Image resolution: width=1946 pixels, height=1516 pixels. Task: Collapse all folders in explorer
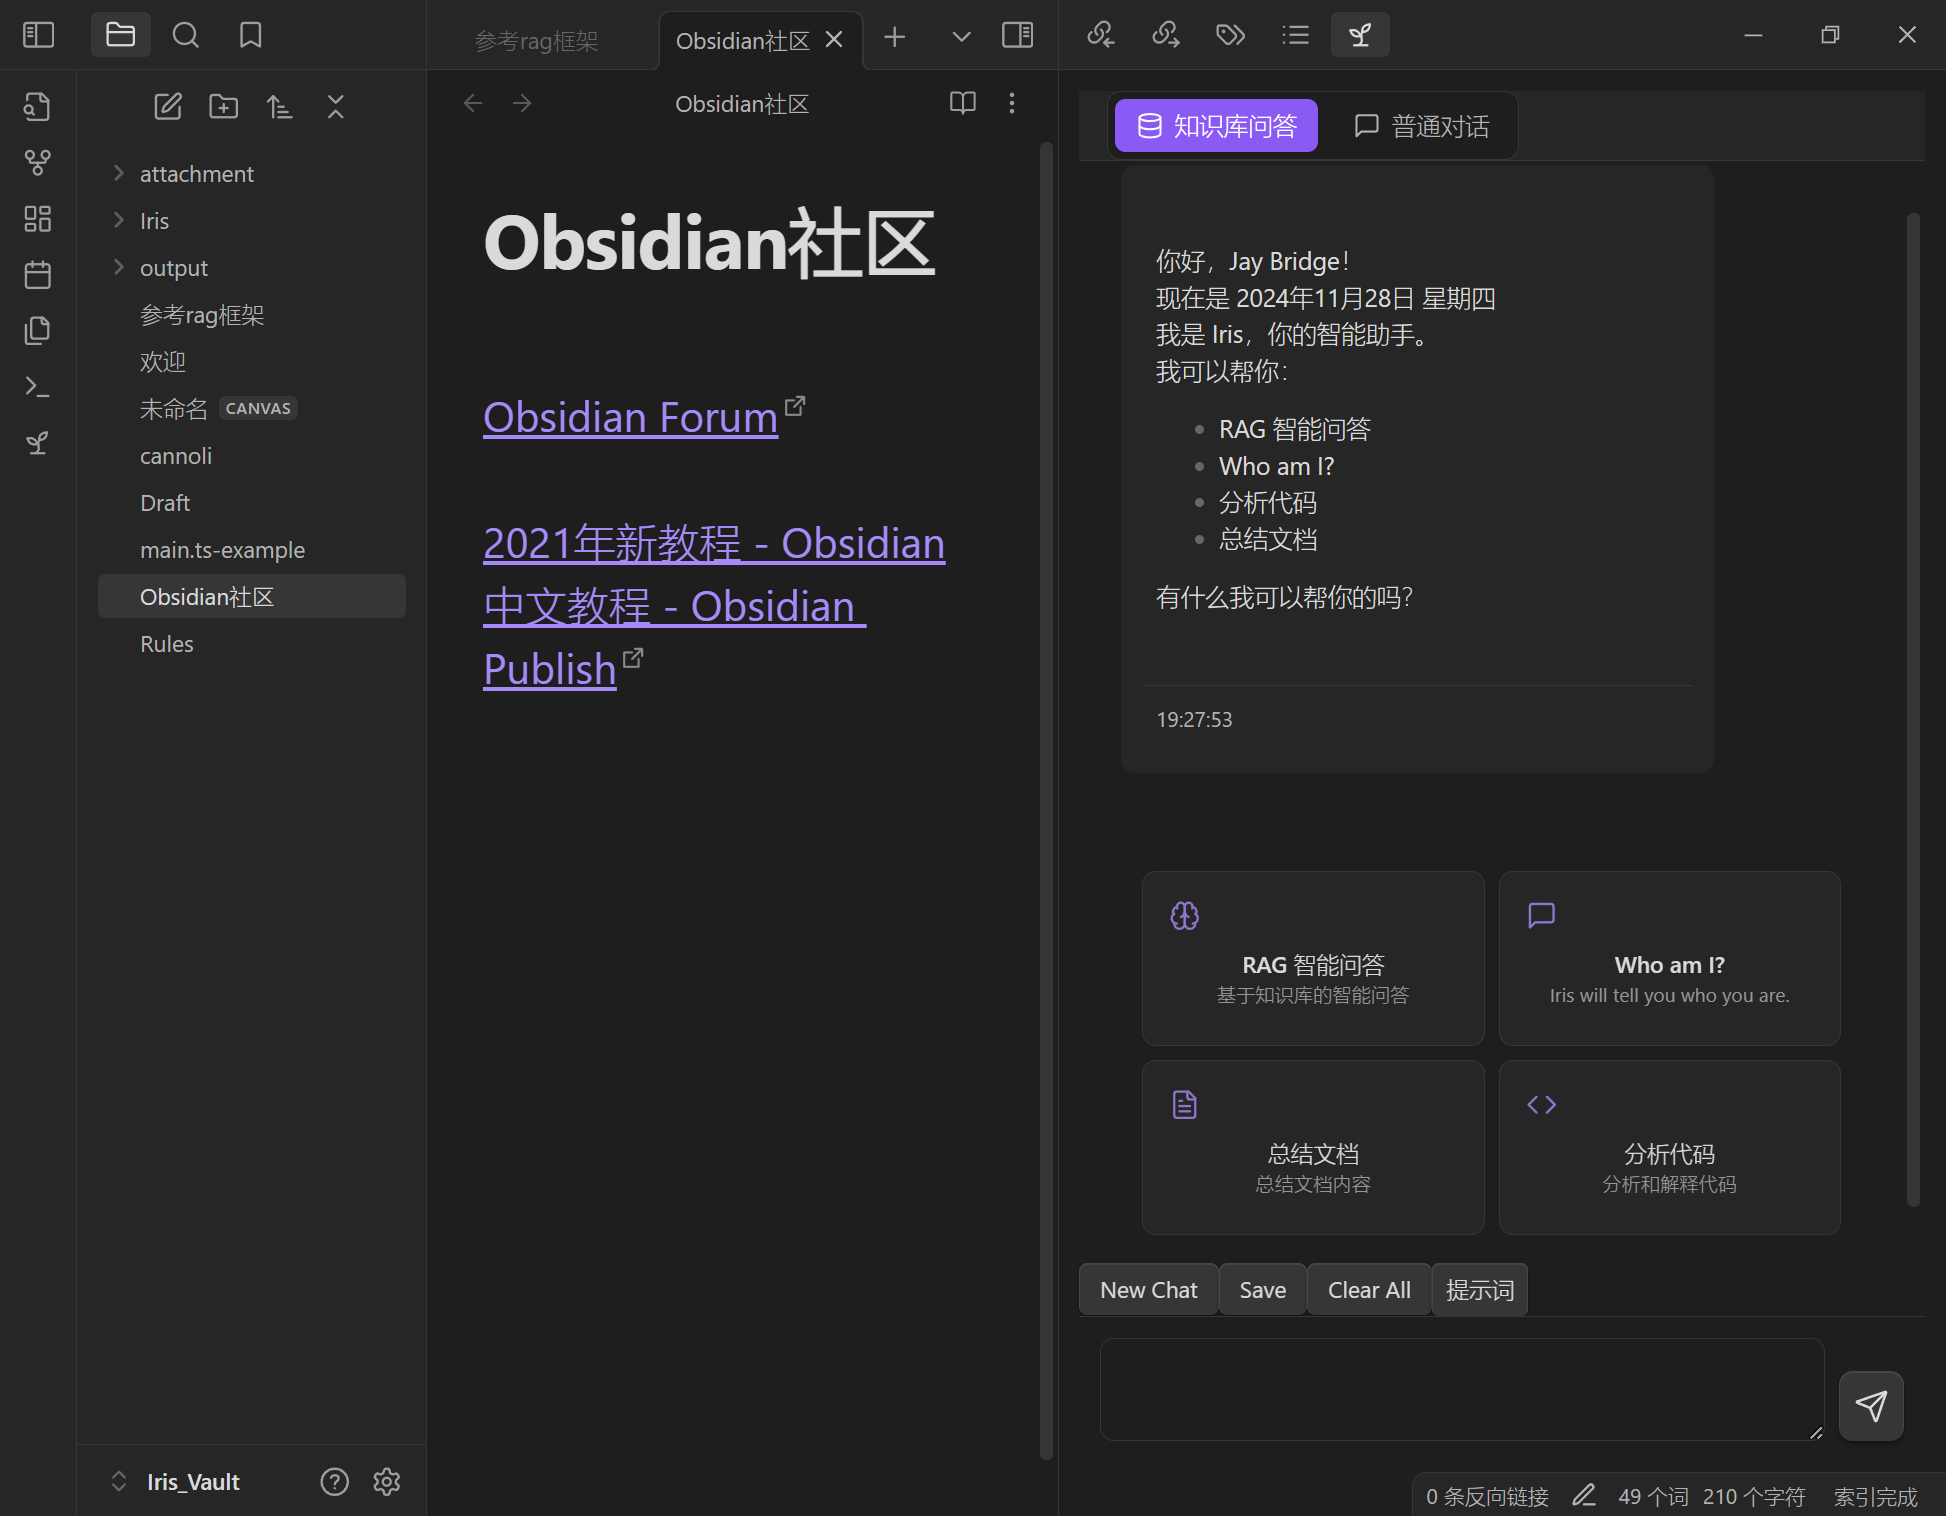336,106
